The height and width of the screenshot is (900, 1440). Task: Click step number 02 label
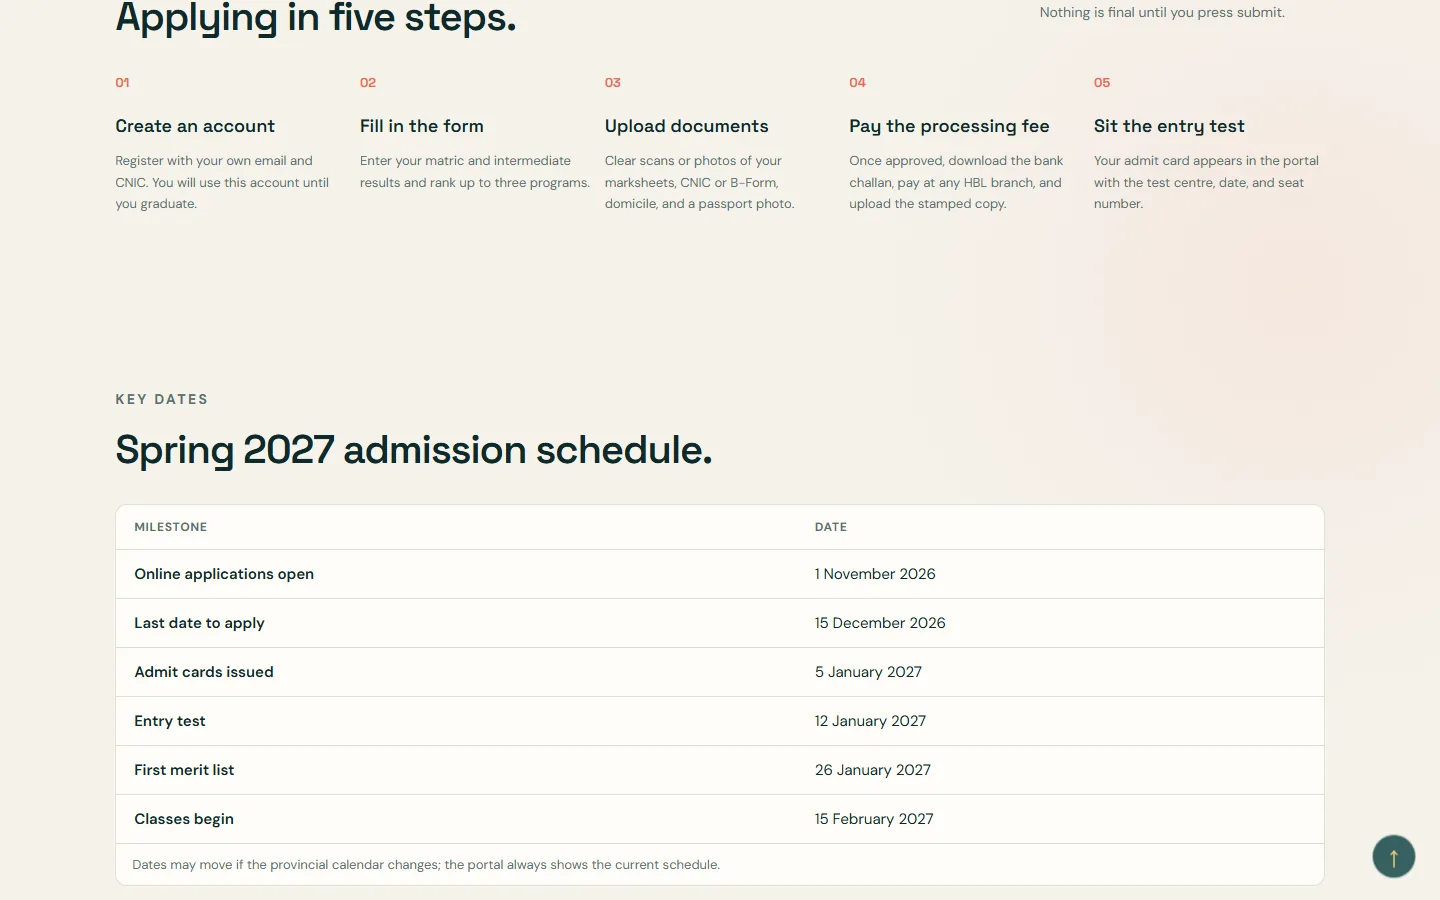coord(368,83)
